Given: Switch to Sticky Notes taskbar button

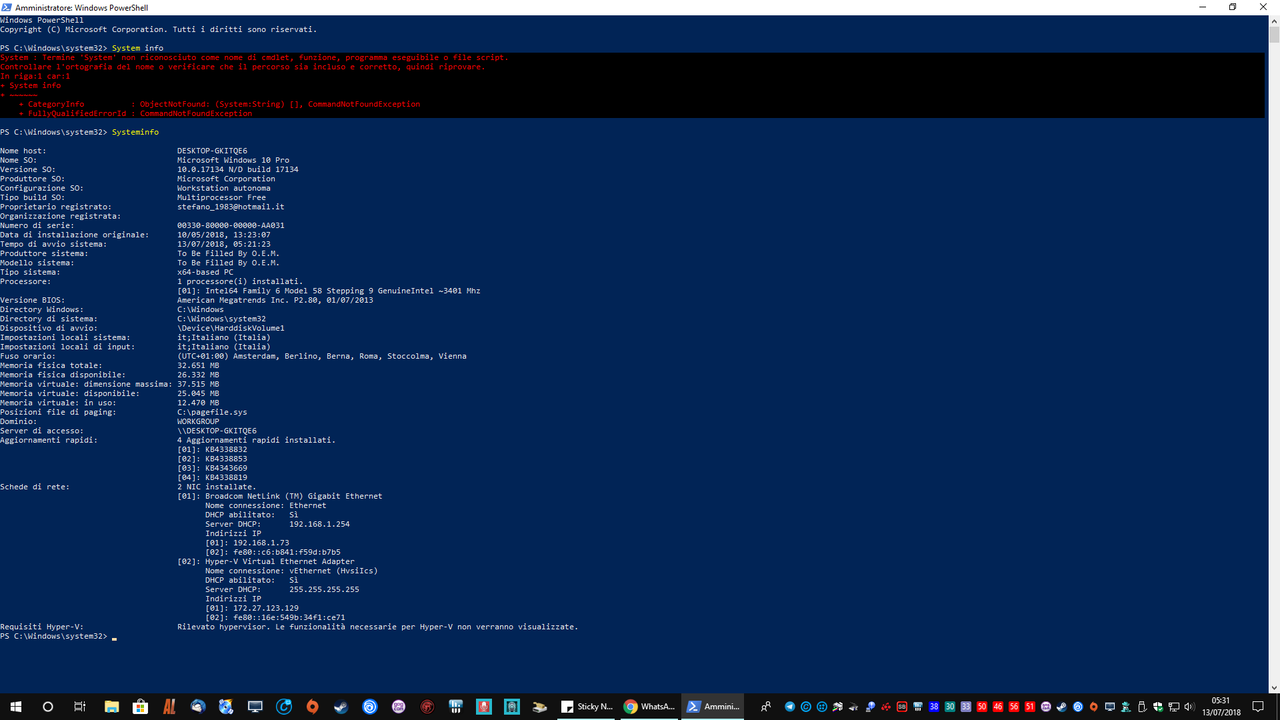Looking at the screenshot, I should click(x=588, y=706).
